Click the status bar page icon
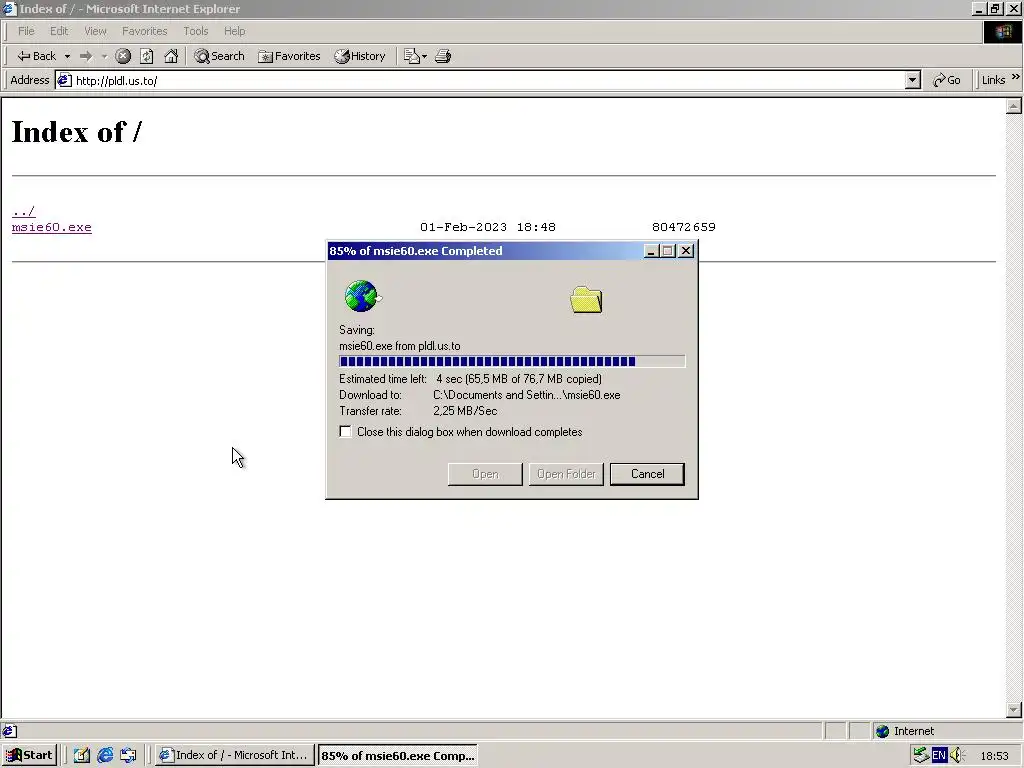Screen dimensions: 1024x768 (10, 731)
